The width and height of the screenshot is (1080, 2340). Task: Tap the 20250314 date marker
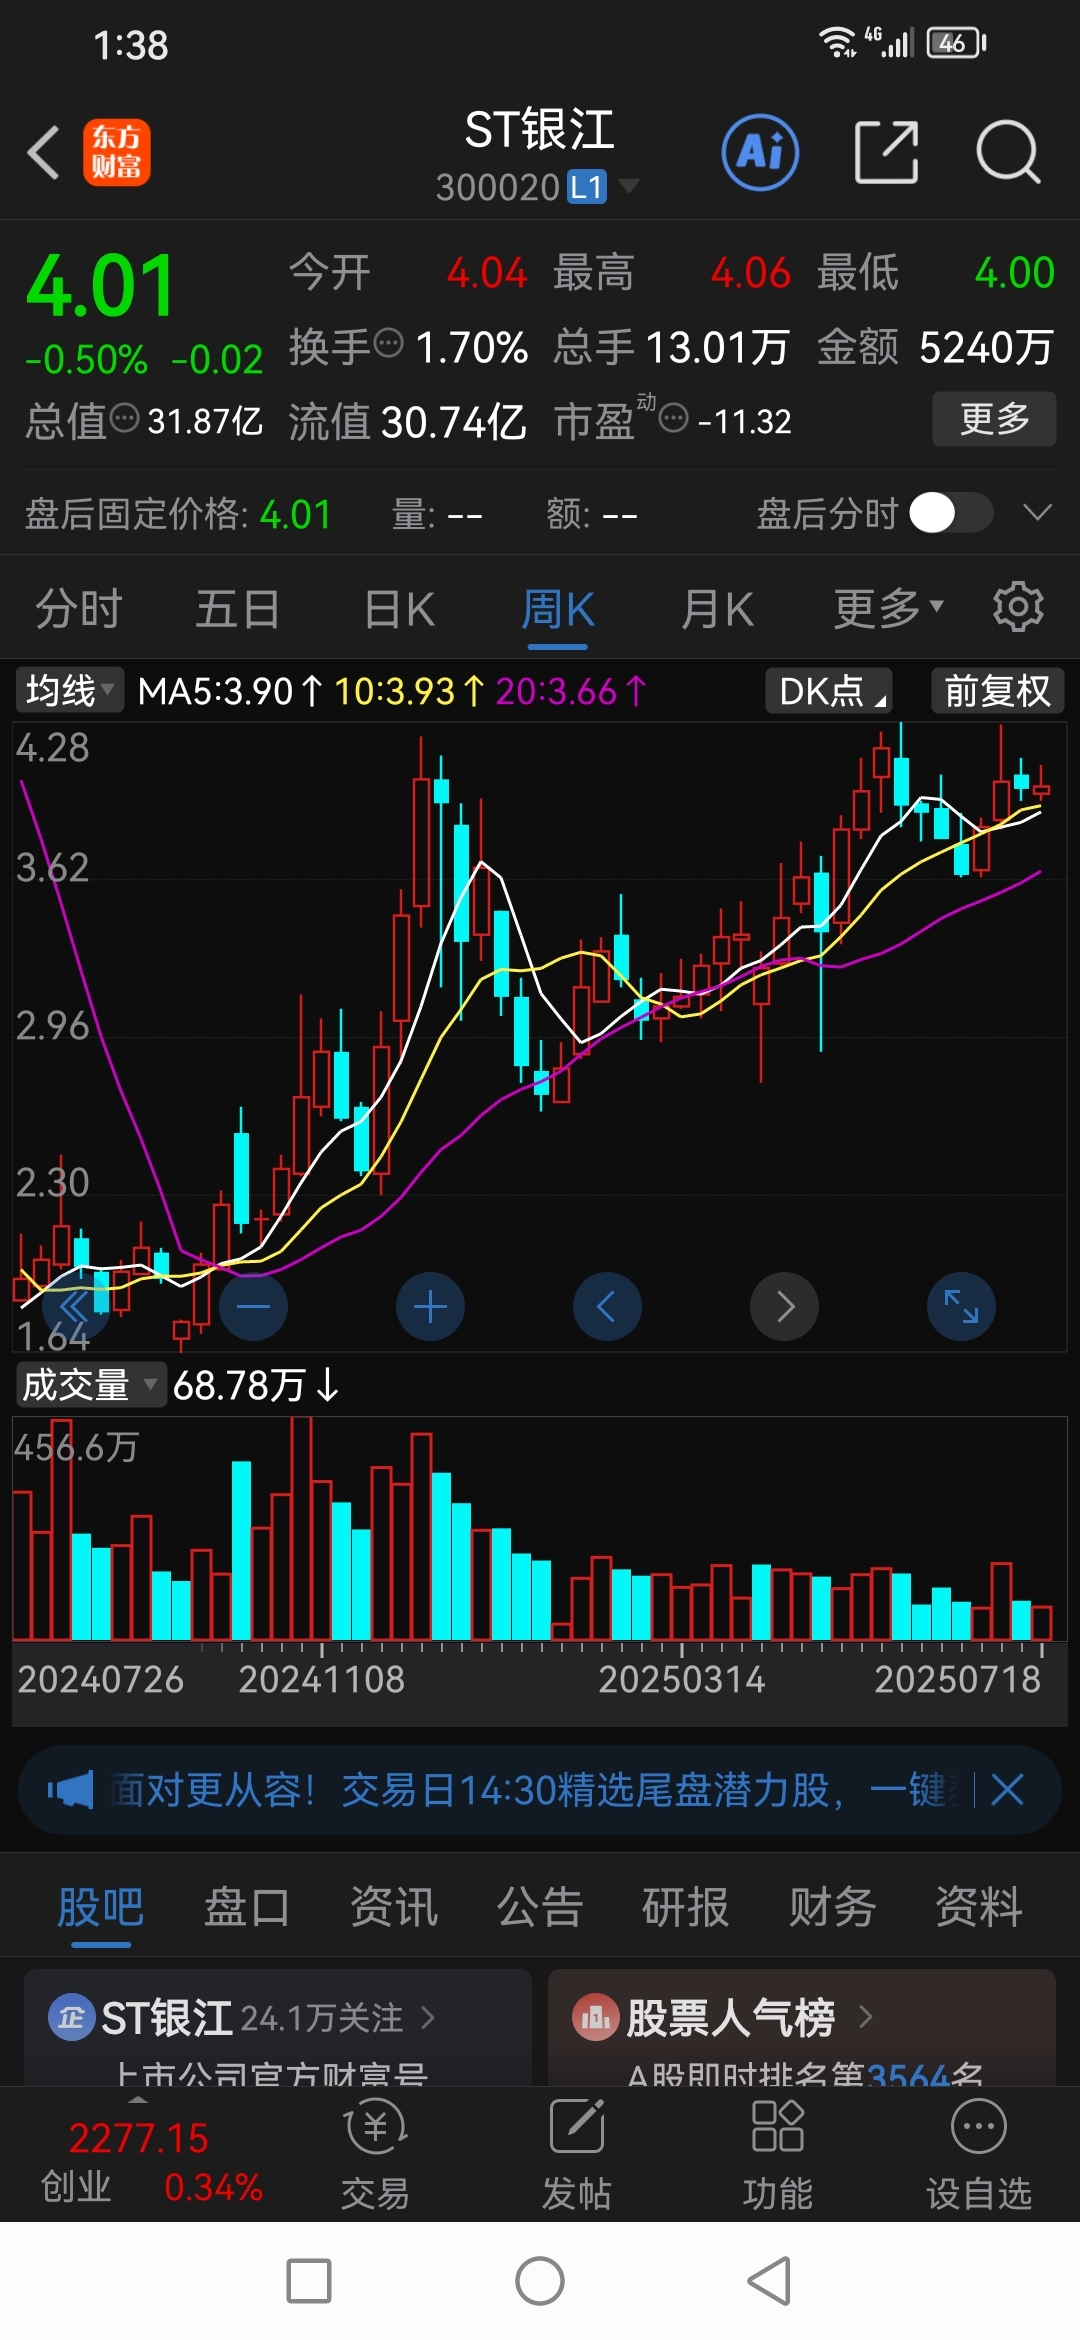pos(681,1679)
